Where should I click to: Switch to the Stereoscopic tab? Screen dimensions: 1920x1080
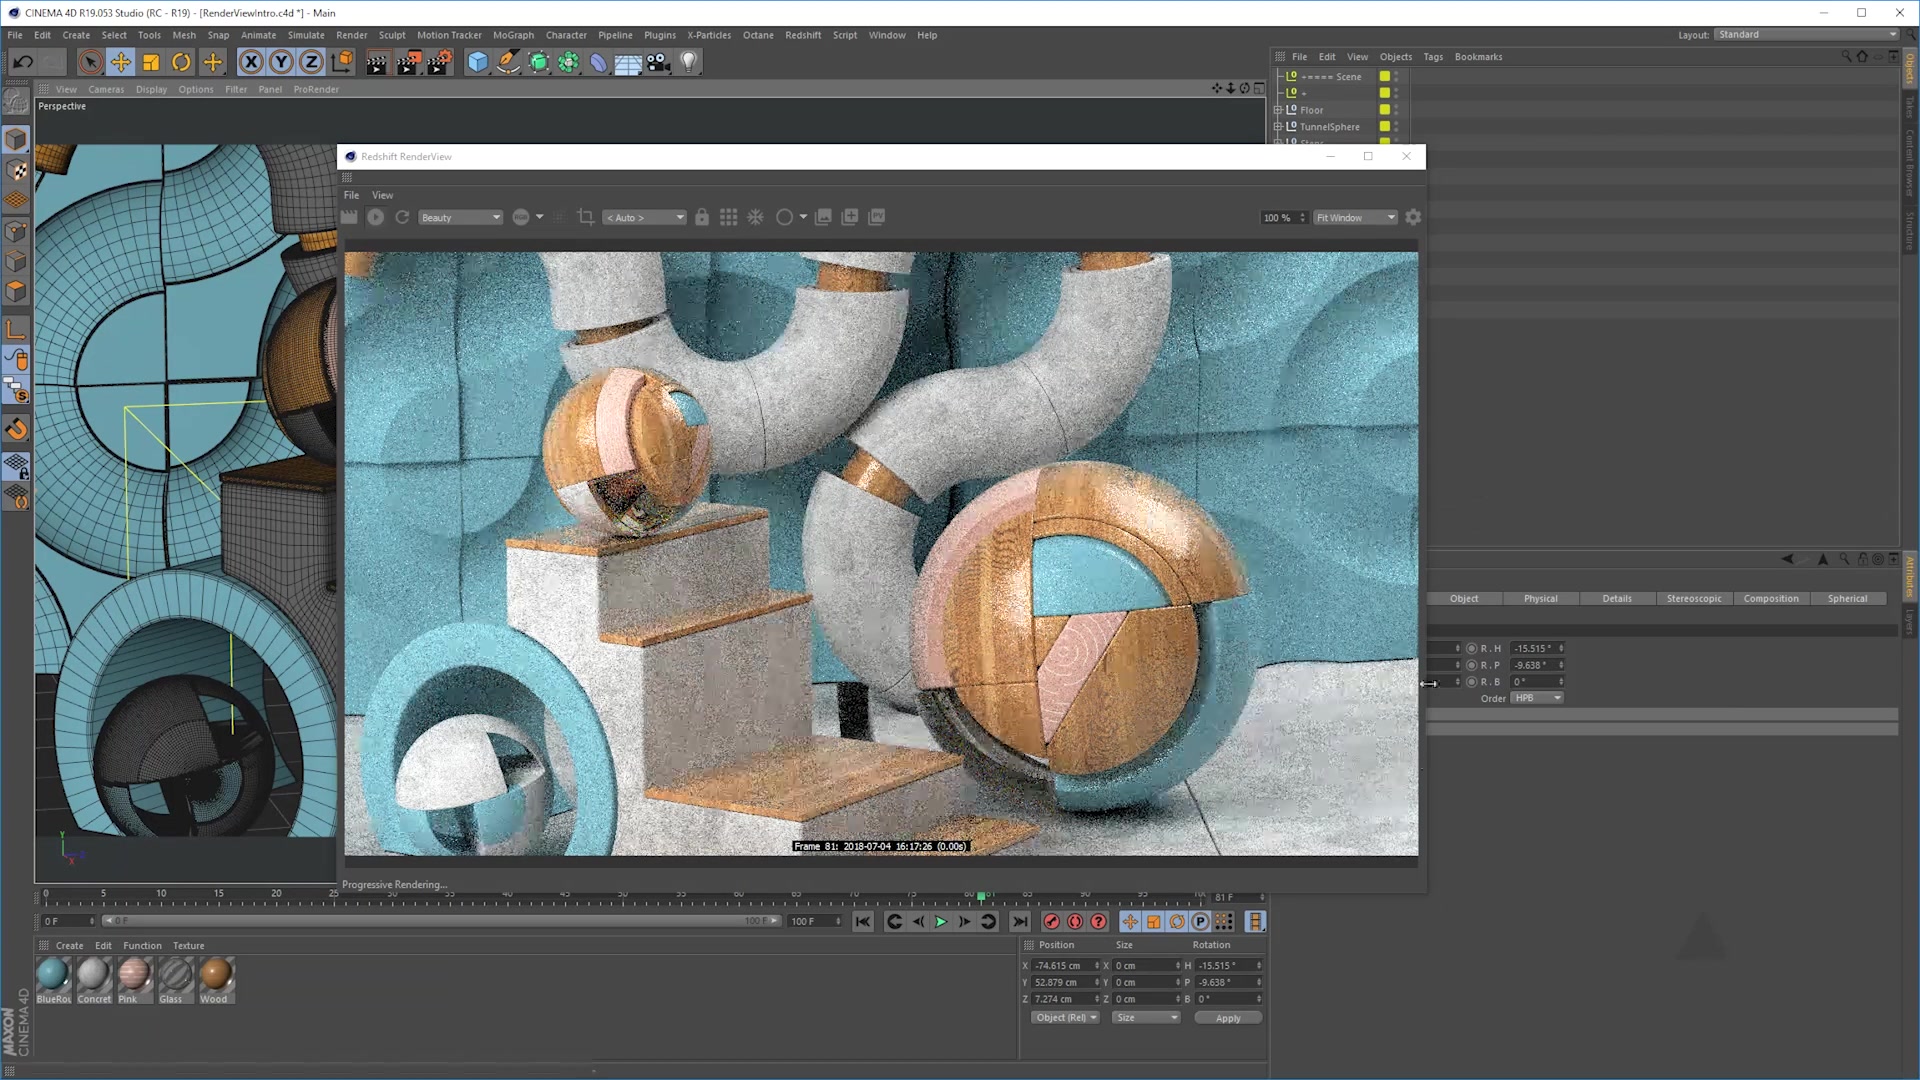(1695, 598)
